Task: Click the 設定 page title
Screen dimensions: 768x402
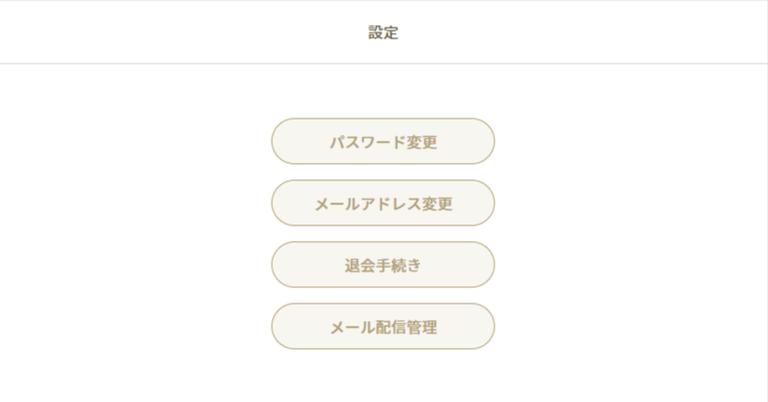Action: coord(383,32)
